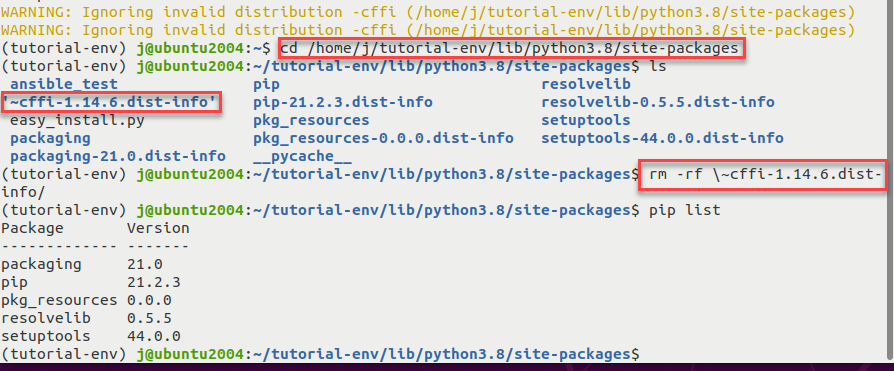Viewport: 894px width, 371px height.
Task: Click the pip-21.2.3.dist-info directory
Action: [x=343, y=102]
